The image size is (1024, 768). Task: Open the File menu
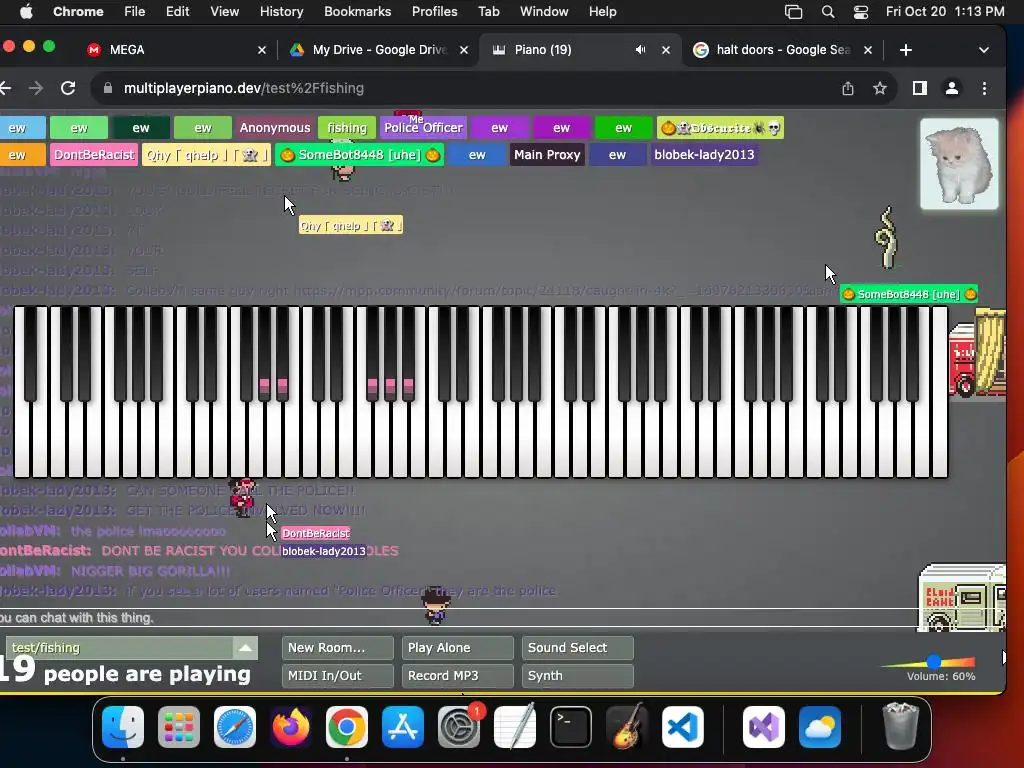[x=135, y=12]
